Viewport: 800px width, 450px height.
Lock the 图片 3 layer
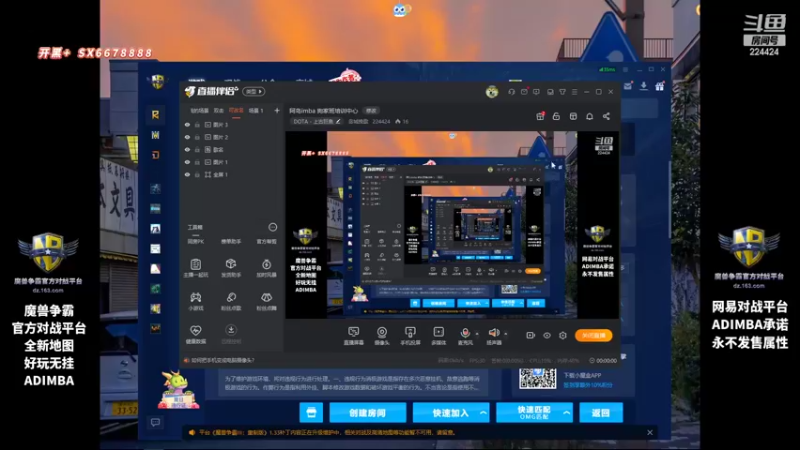point(197,124)
